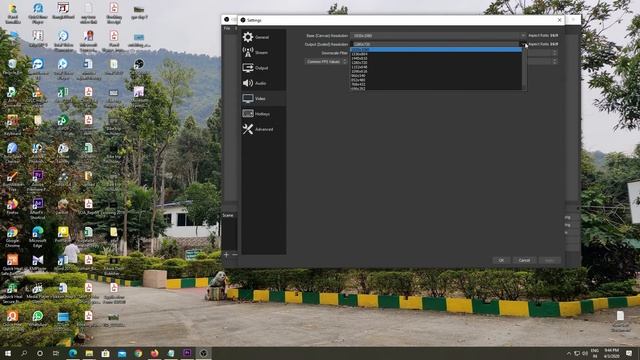Launch Microsoft Edge from the taskbar
The image size is (640, 360).
pyautogui.click(x=73, y=353)
